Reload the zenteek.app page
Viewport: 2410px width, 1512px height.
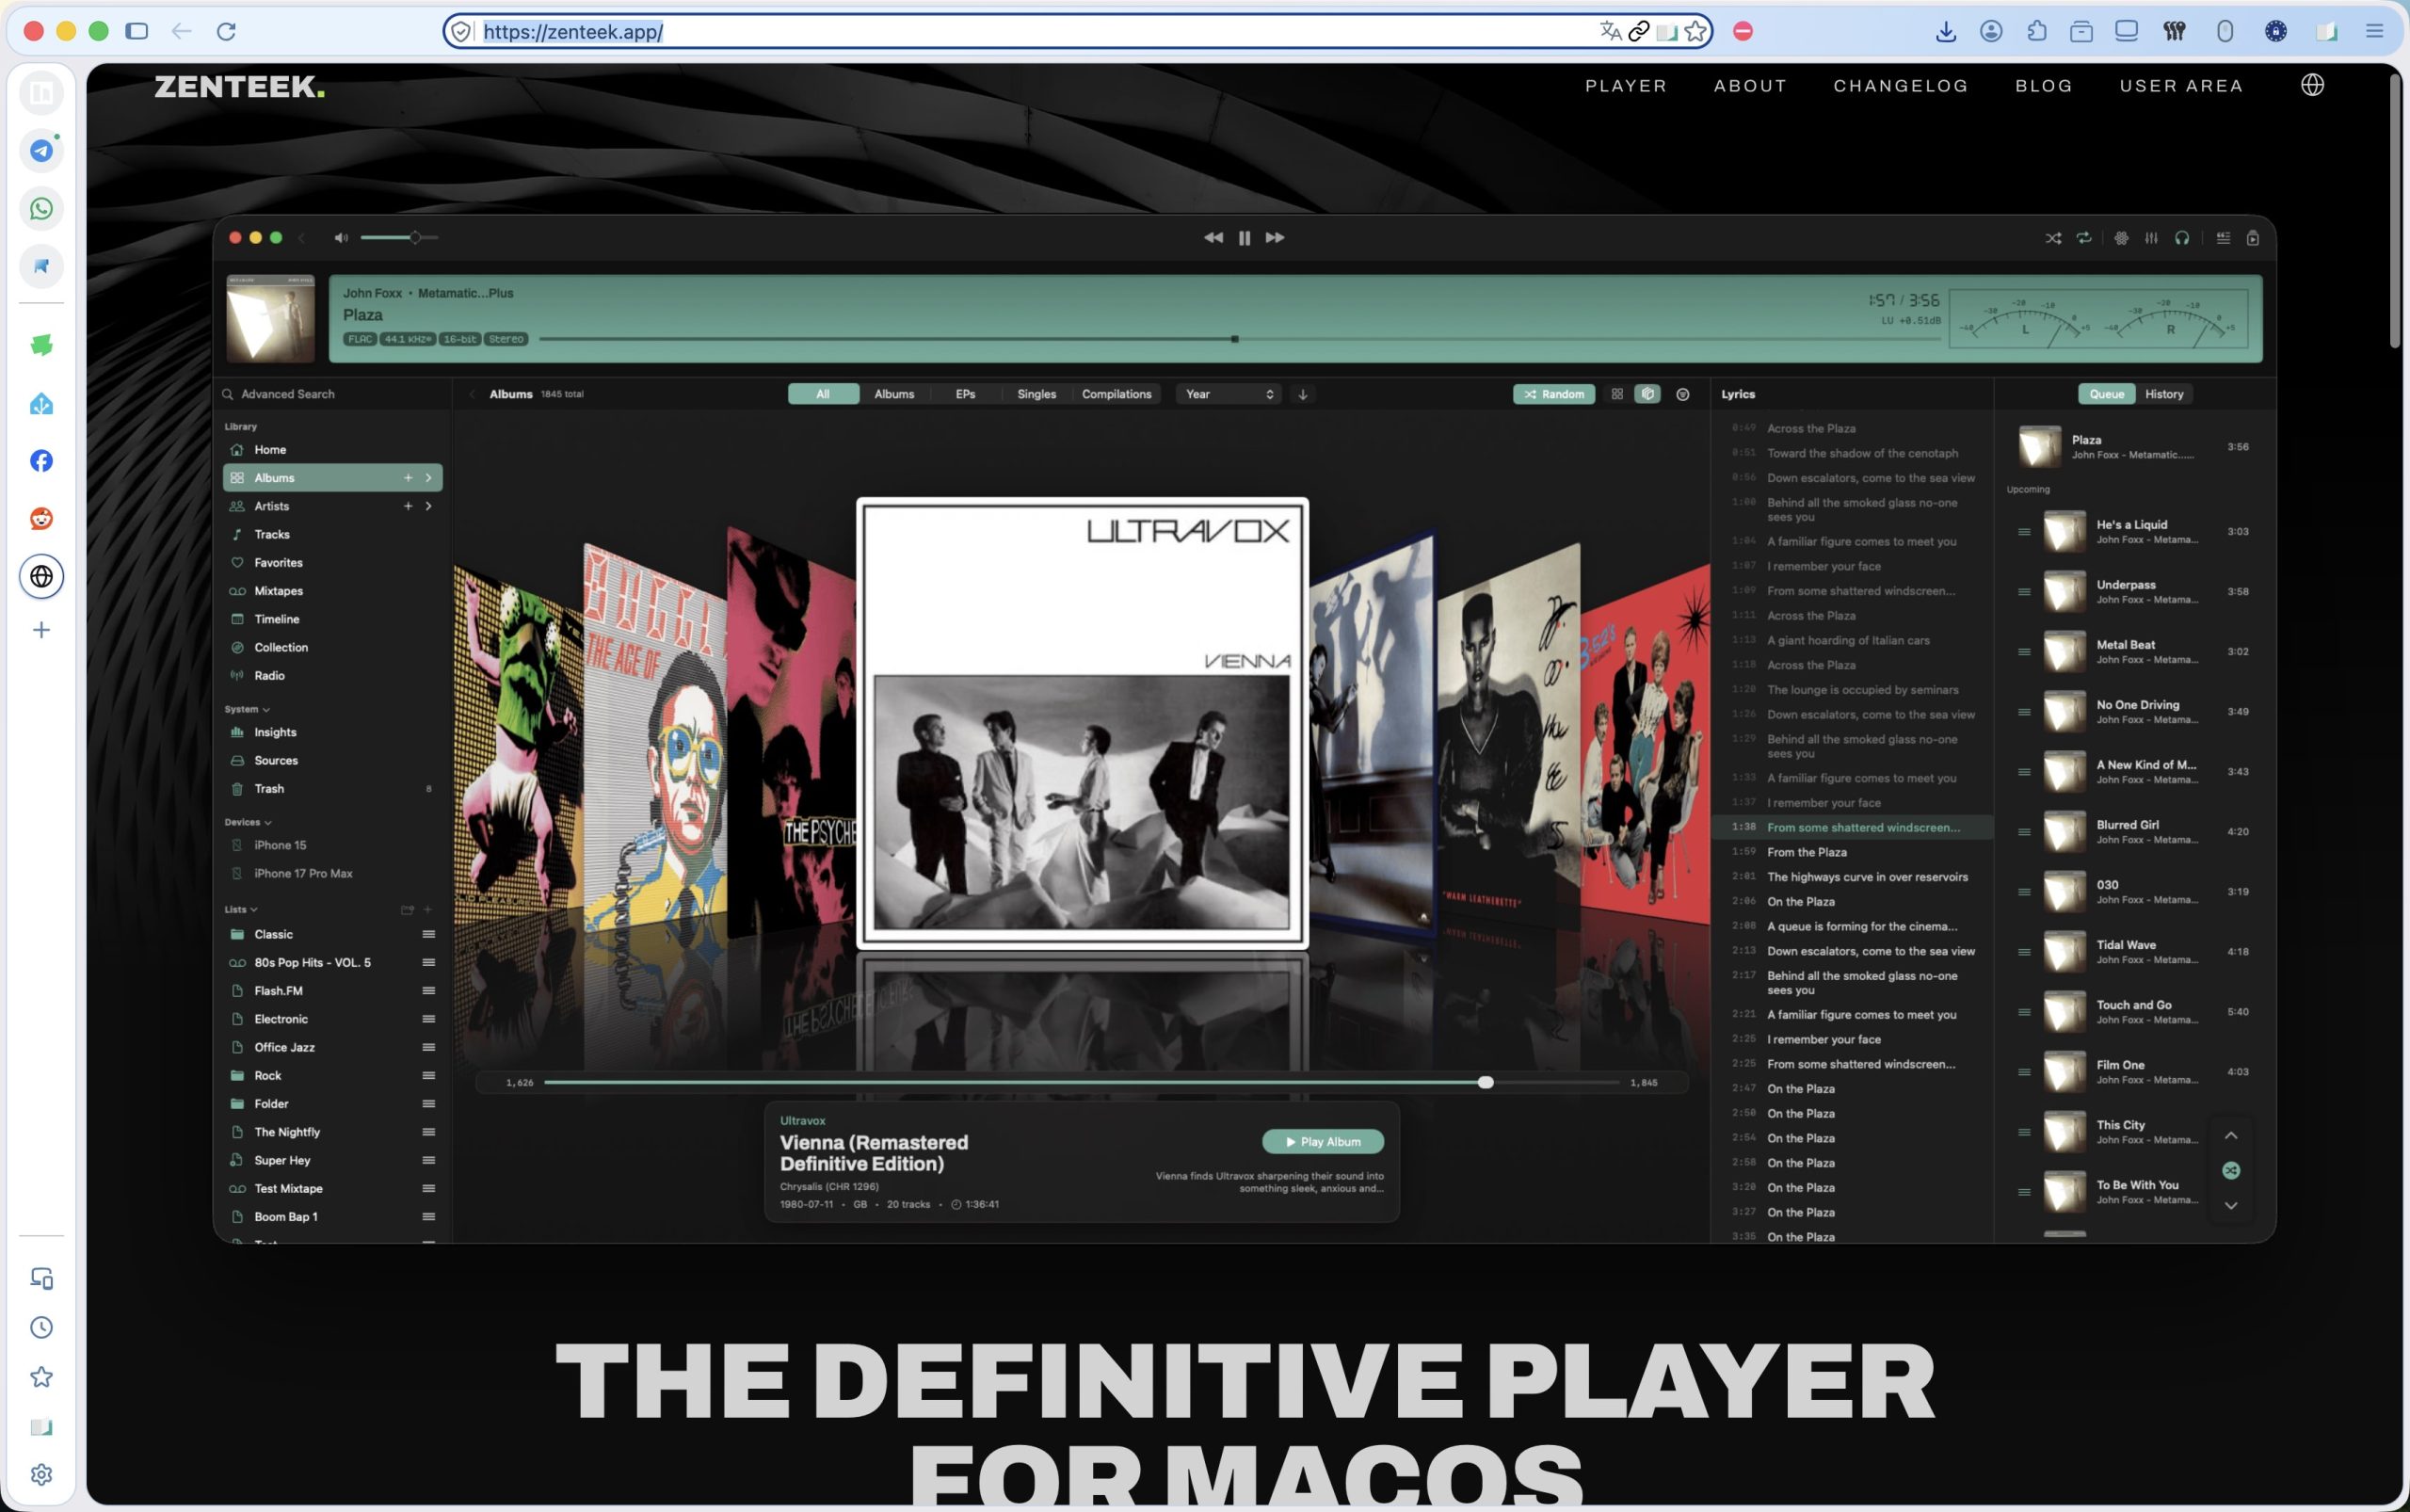click(227, 32)
